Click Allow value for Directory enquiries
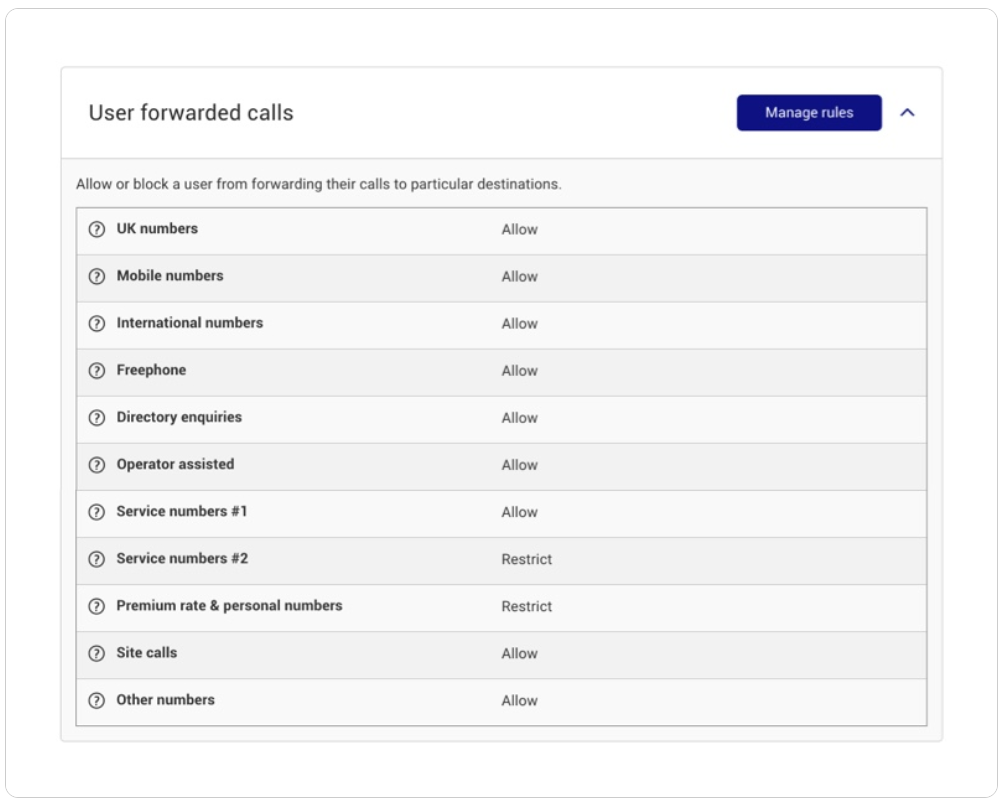Image resolution: width=1006 pixels, height=805 pixels. click(520, 418)
